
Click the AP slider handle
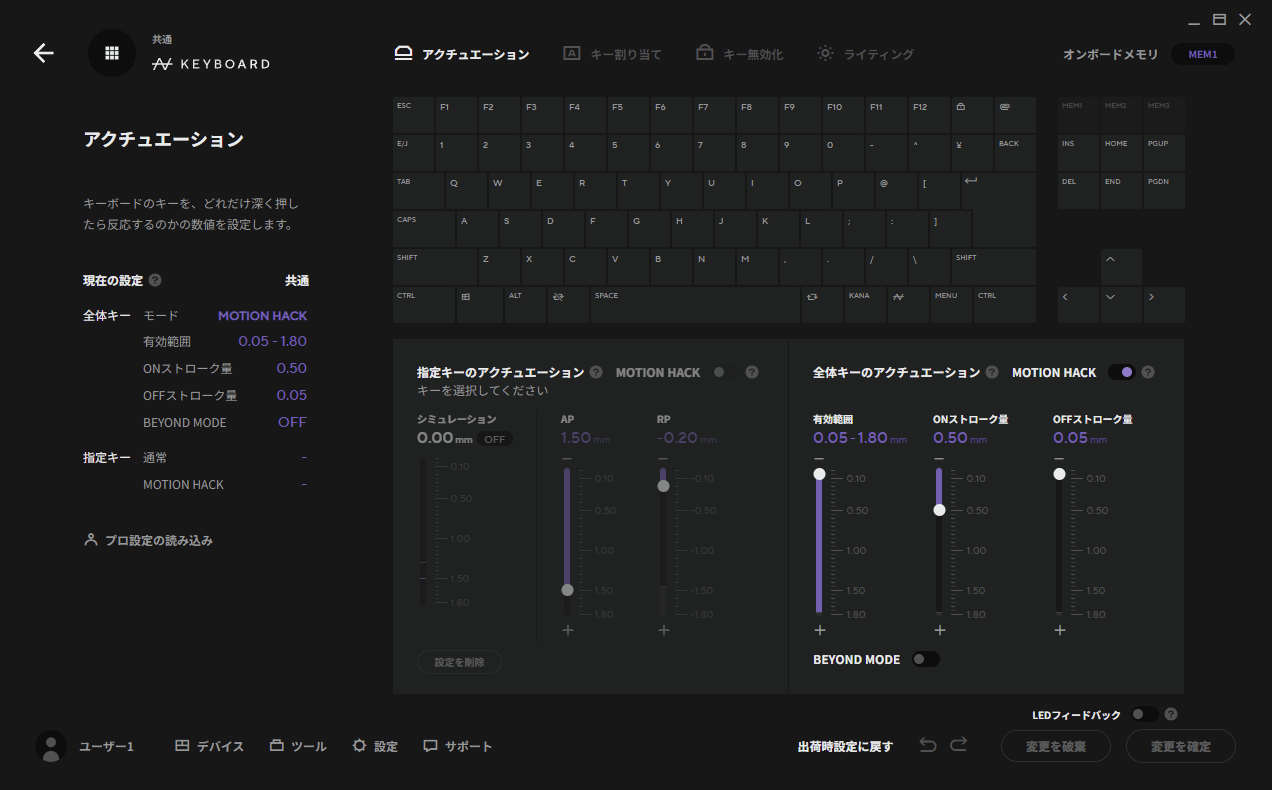pyautogui.click(x=567, y=590)
